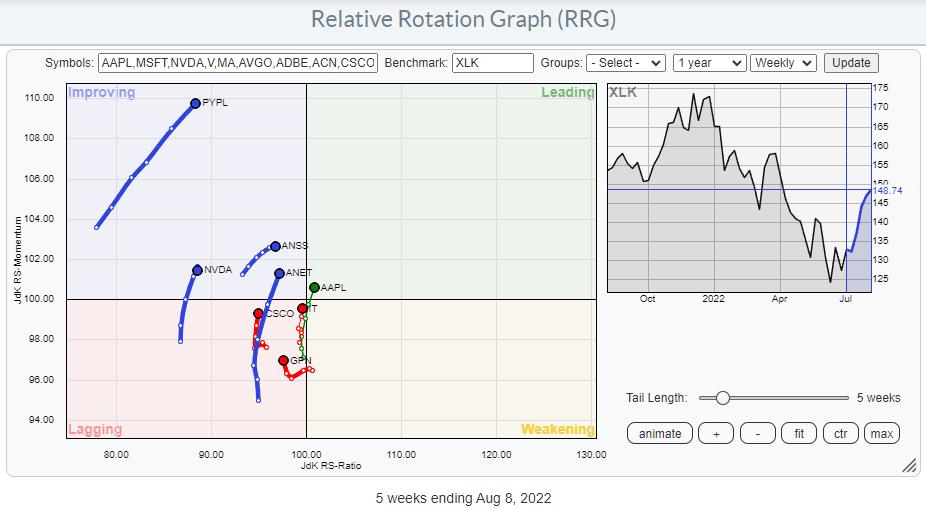Select the red CSCO data point
The height and width of the screenshot is (509, 926).
coord(258,314)
